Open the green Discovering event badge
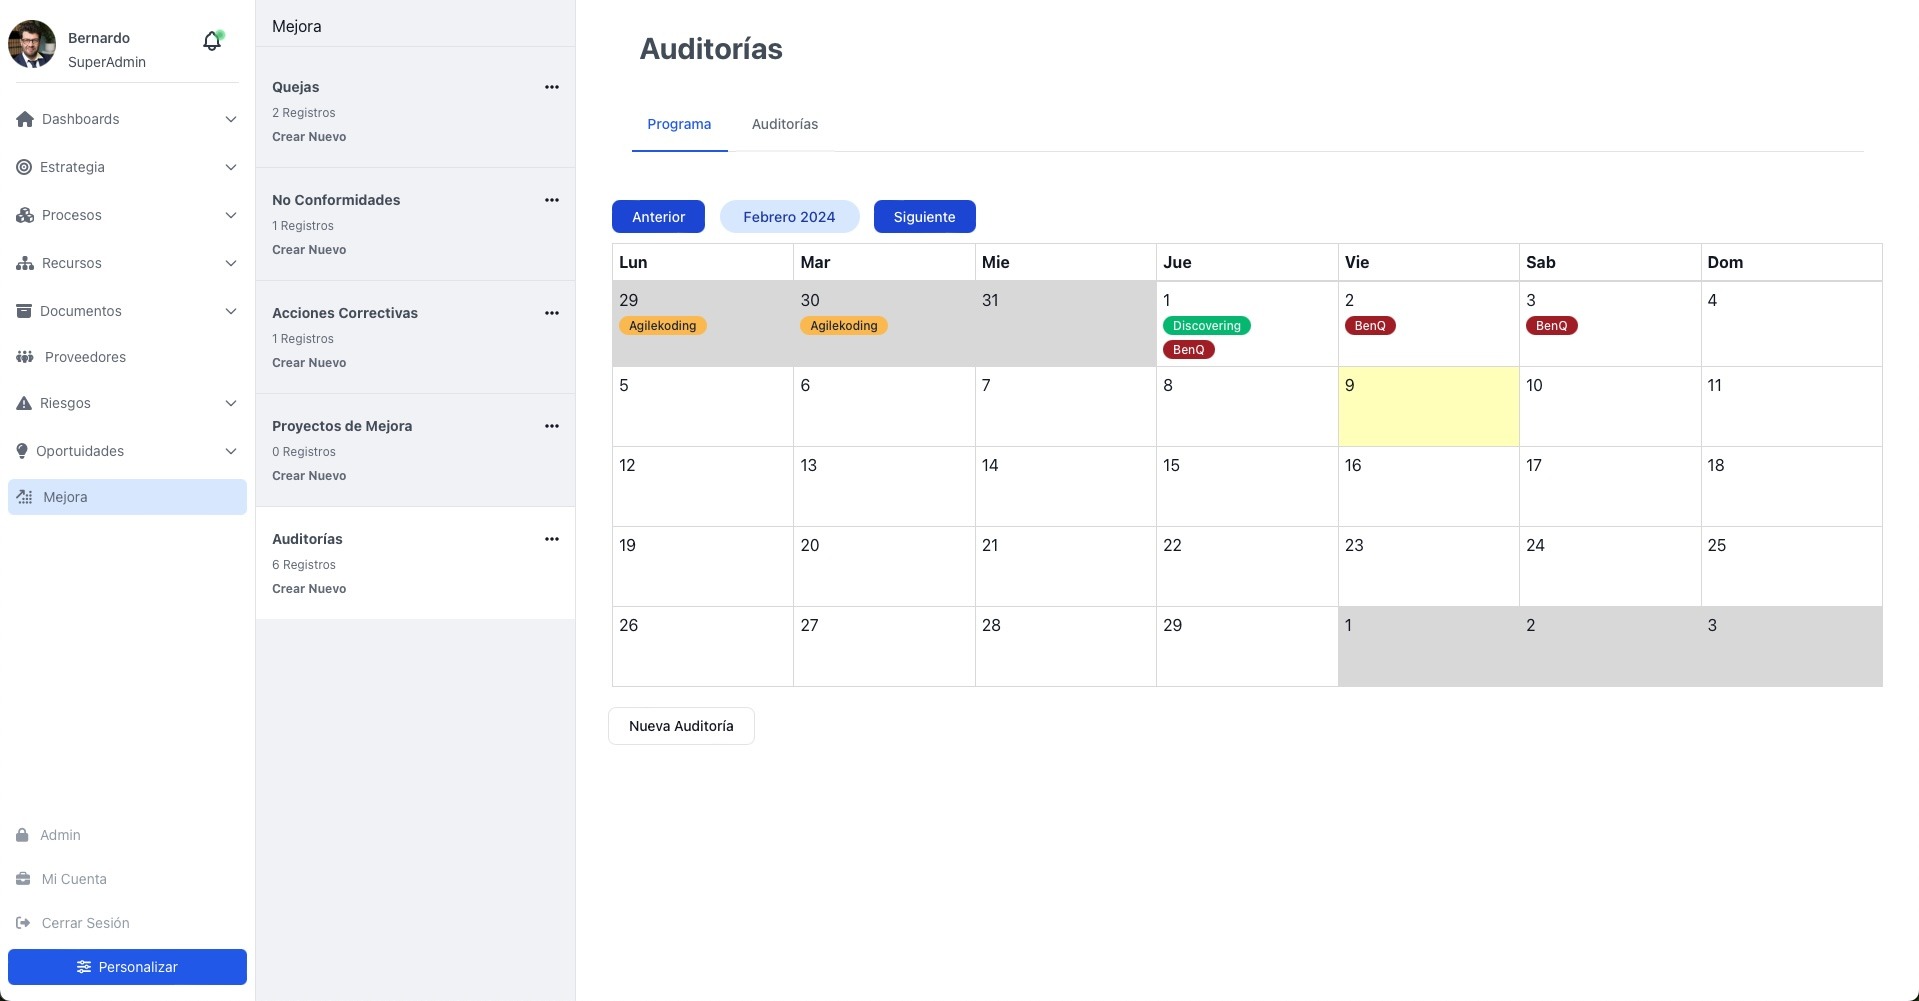 (1206, 326)
